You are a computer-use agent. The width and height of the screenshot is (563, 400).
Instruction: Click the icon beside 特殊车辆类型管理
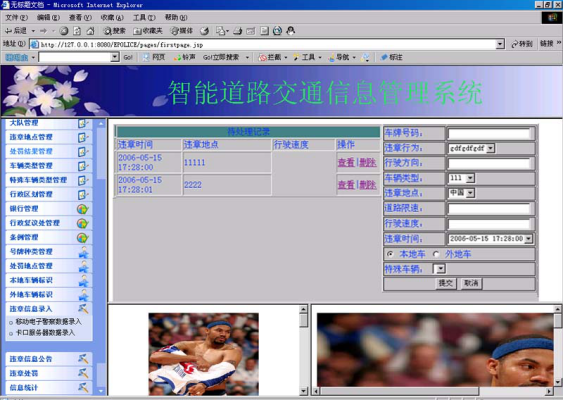coord(83,180)
